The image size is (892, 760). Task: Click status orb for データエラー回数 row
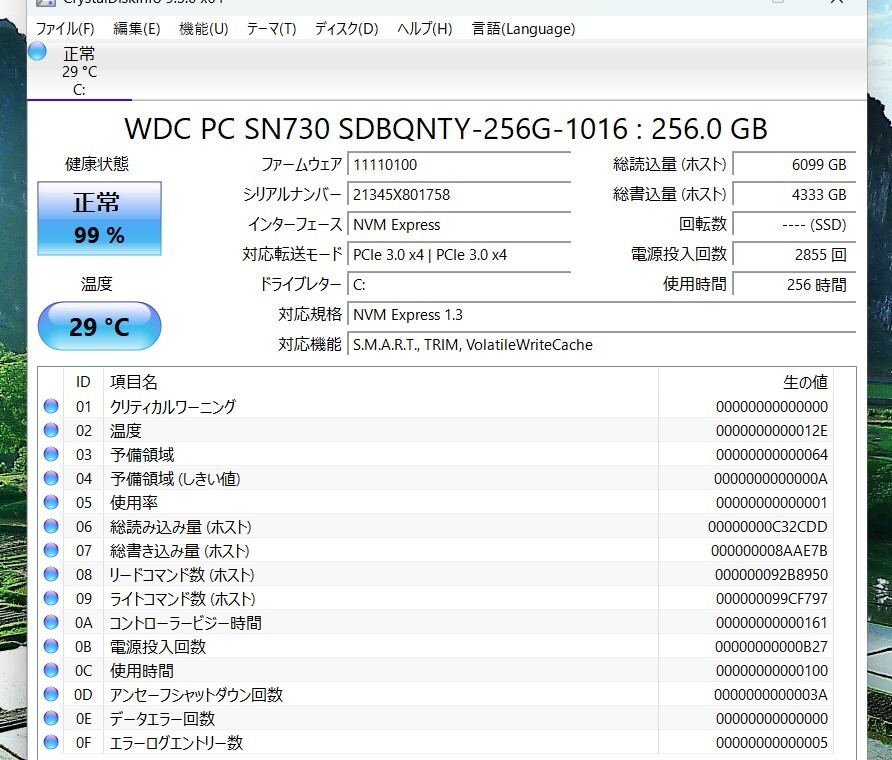point(51,718)
